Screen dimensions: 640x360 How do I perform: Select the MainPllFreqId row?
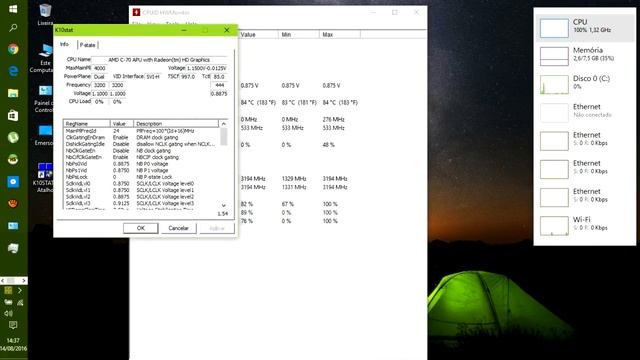click(x=141, y=131)
